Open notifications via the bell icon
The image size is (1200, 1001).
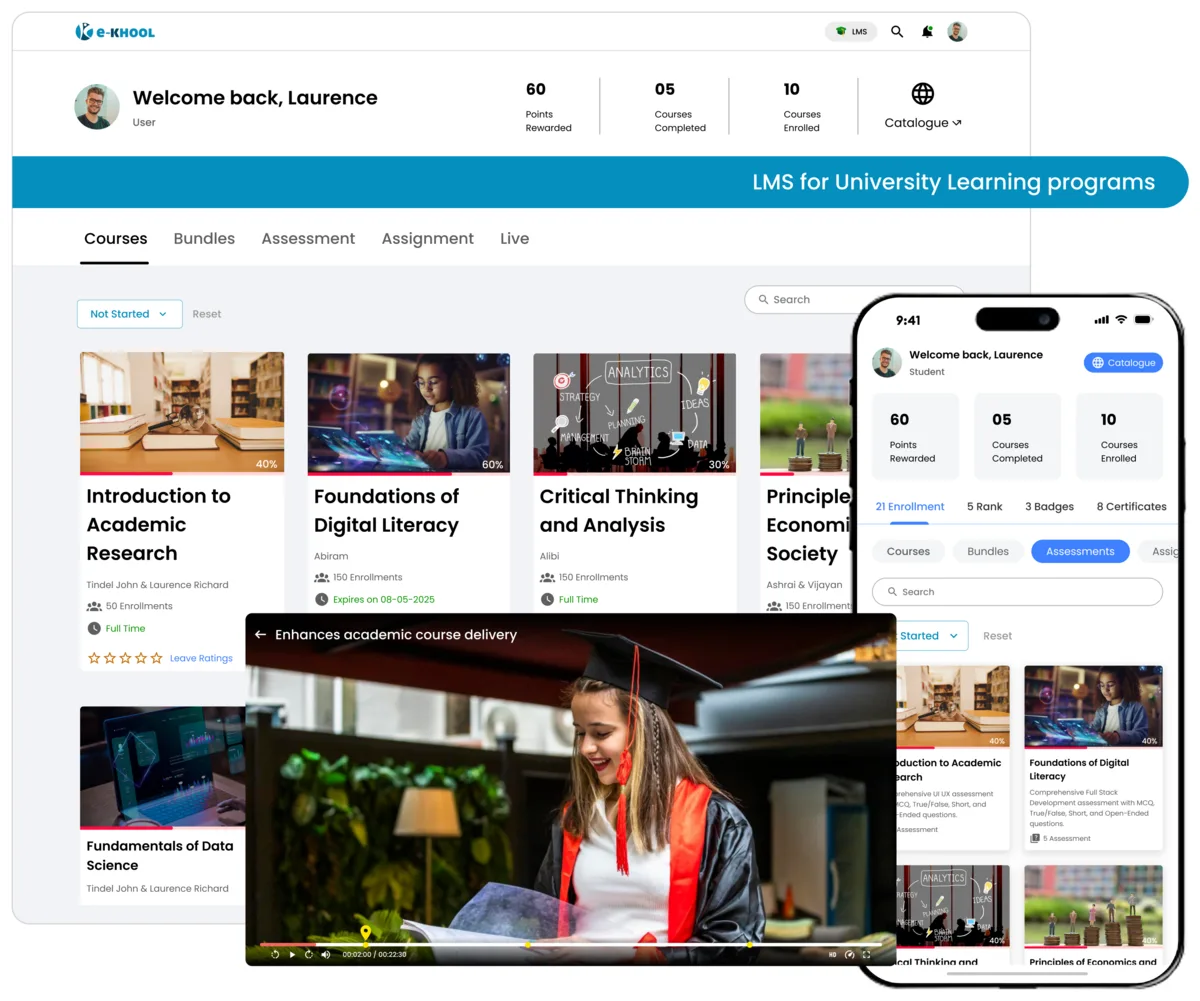click(x=926, y=31)
